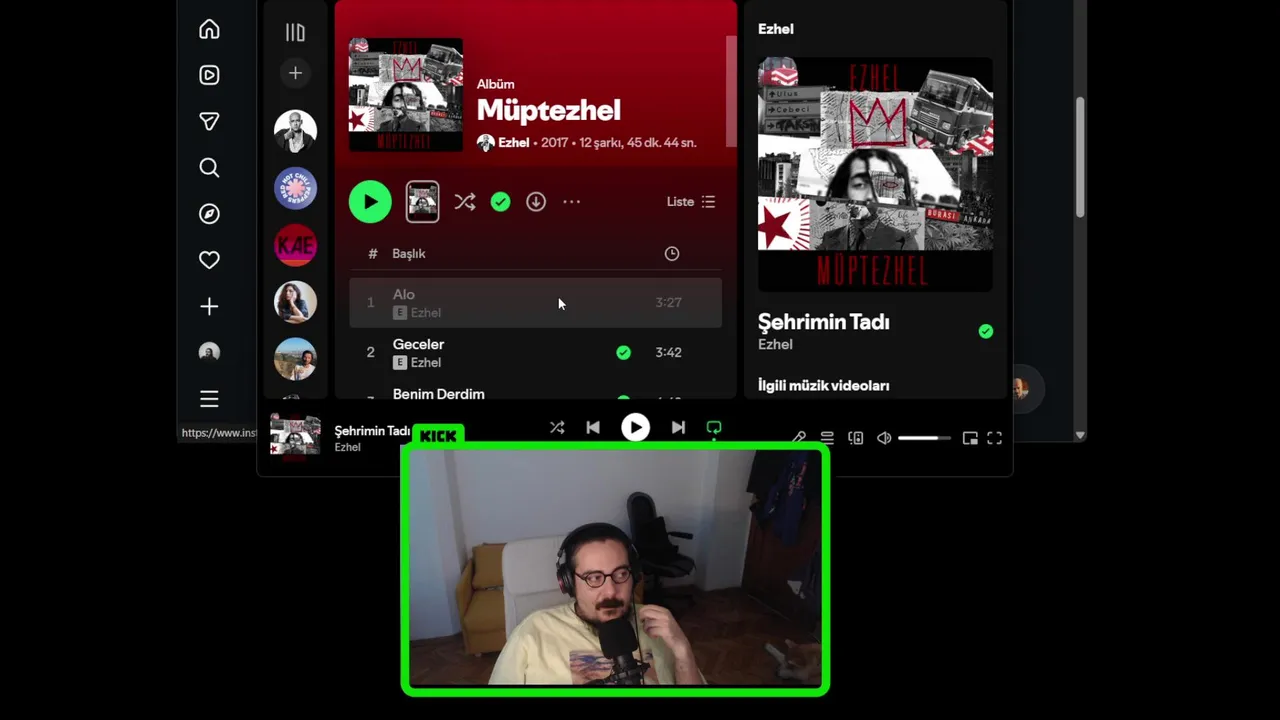Open notifications heart icon in sidebar
Image resolution: width=1280 pixels, height=720 pixels.
[x=209, y=260]
